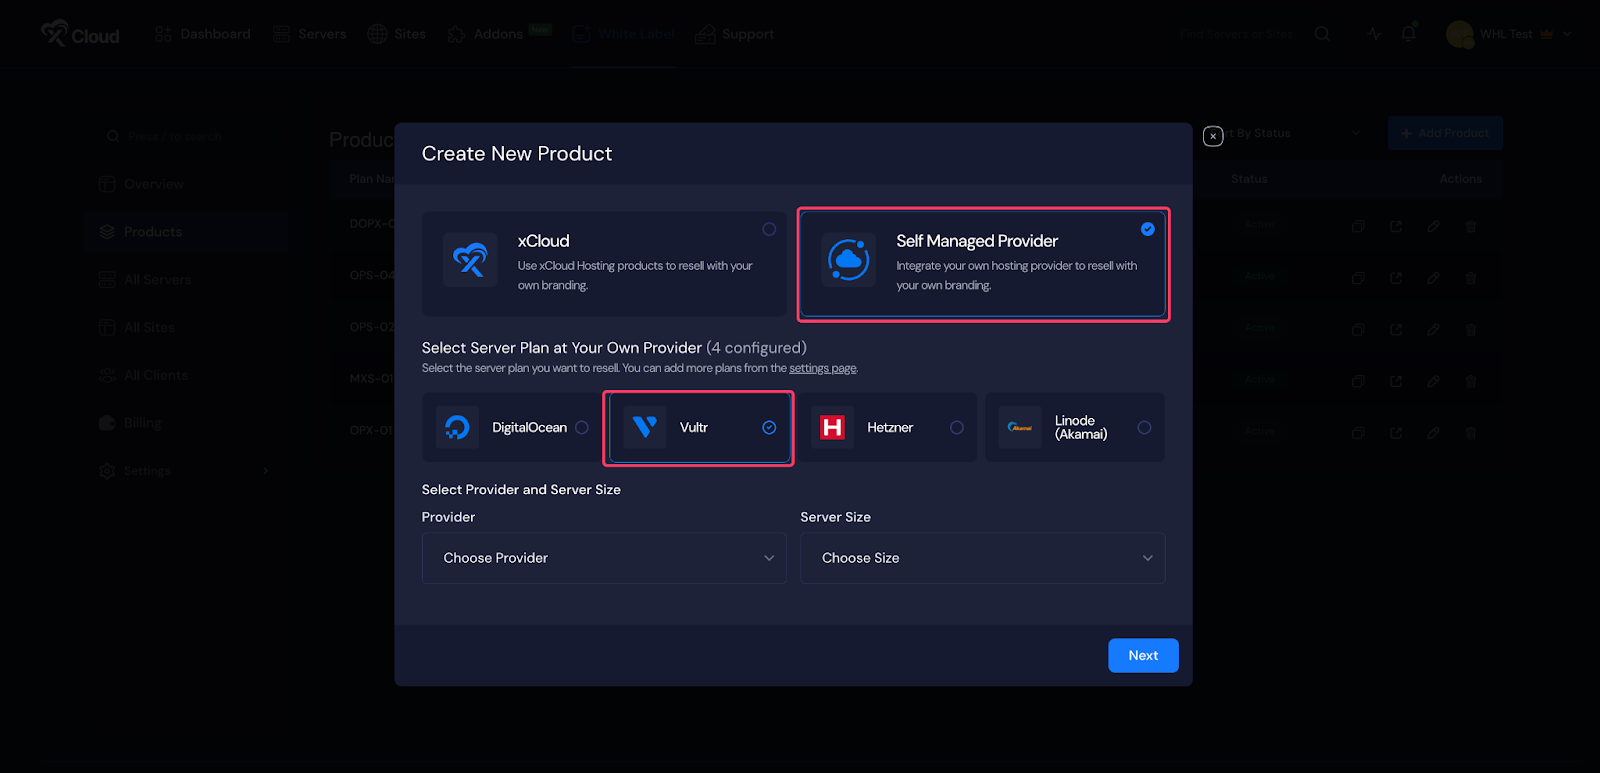Image resolution: width=1600 pixels, height=773 pixels.
Task: Open the Choose Provider dropdown
Action: (x=604, y=558)
